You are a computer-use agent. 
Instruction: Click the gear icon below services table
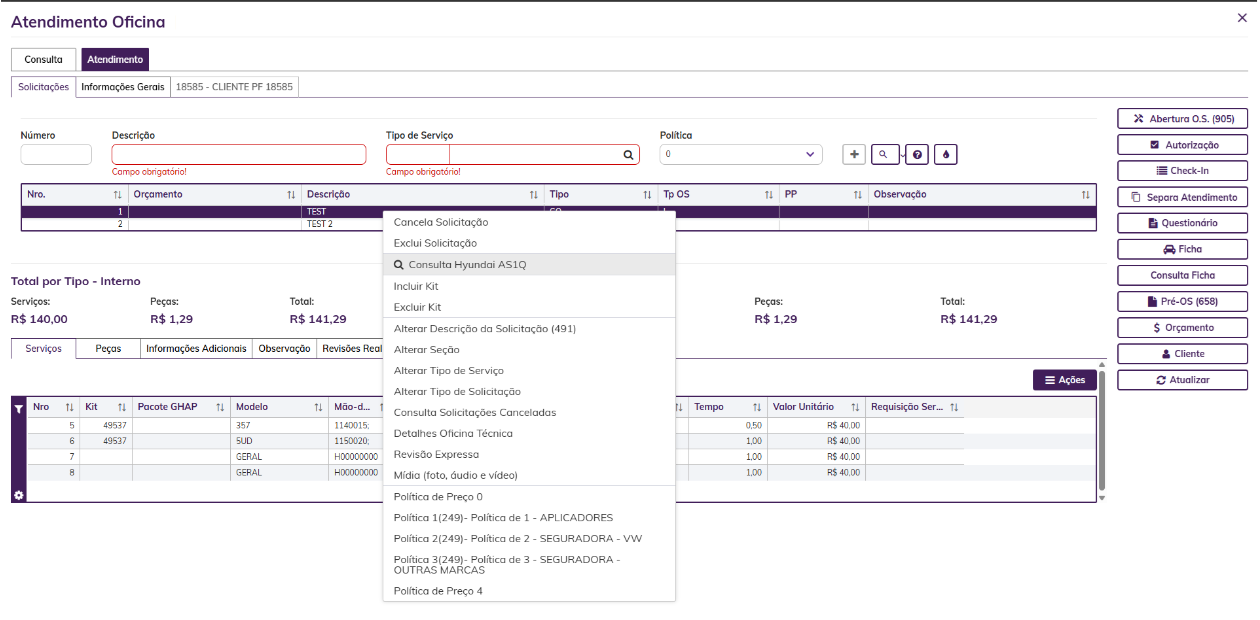tap(18, 495)
